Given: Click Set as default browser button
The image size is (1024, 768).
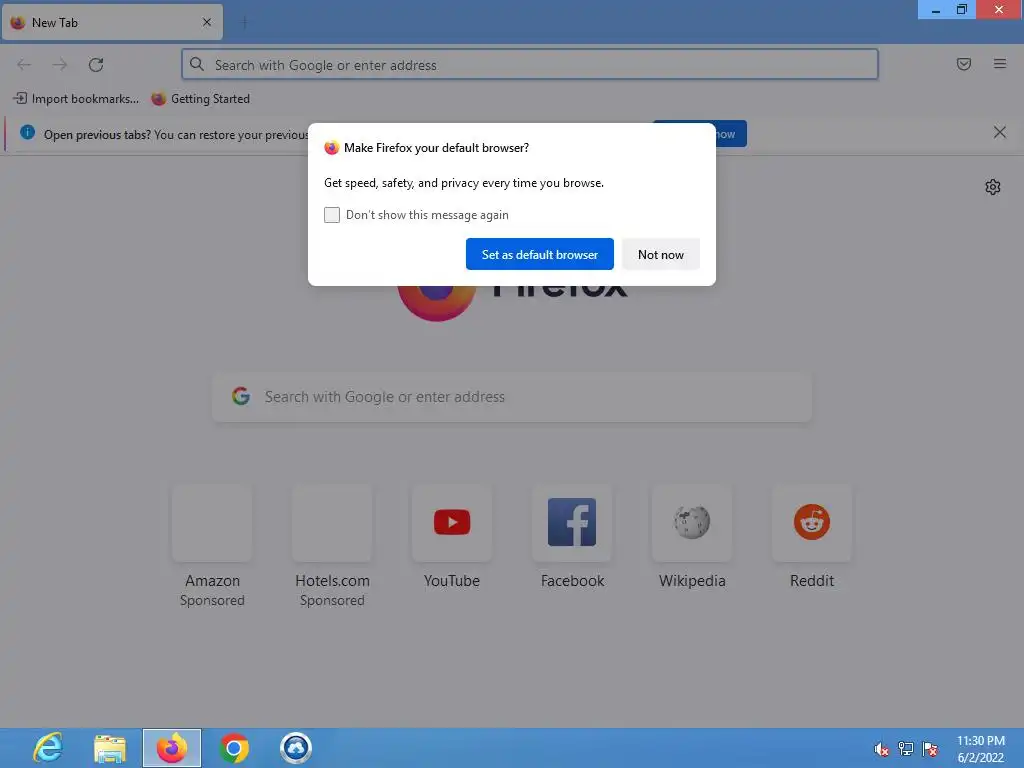Looking at the screenshot, I should click(x=539, y=254).
